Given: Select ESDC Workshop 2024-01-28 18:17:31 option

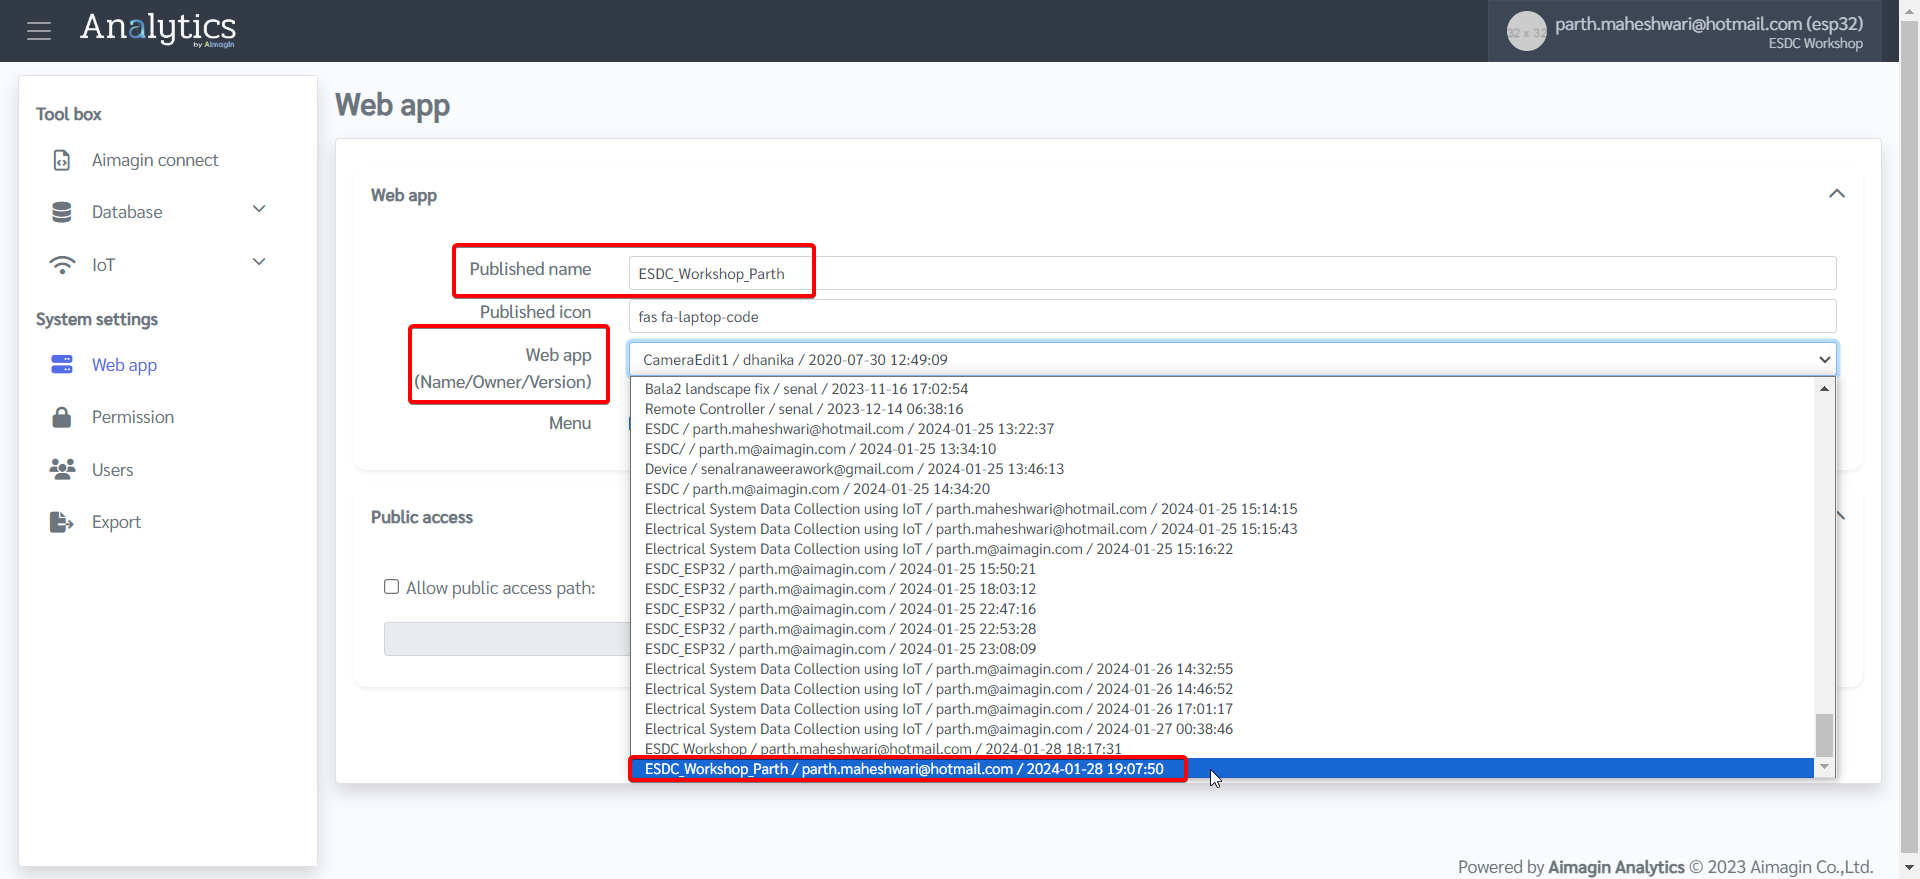Looking at the screenshot, I should coord(1222,749).
